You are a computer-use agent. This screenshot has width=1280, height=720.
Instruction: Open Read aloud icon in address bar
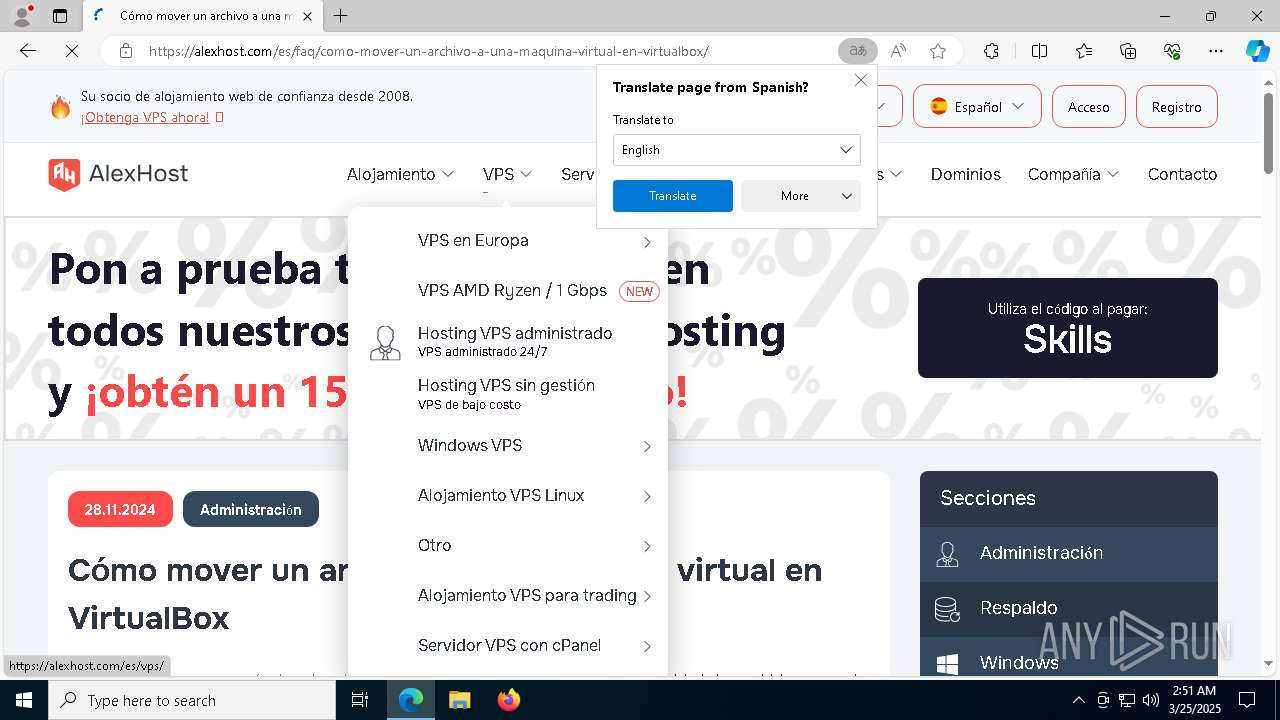[898, 51]
